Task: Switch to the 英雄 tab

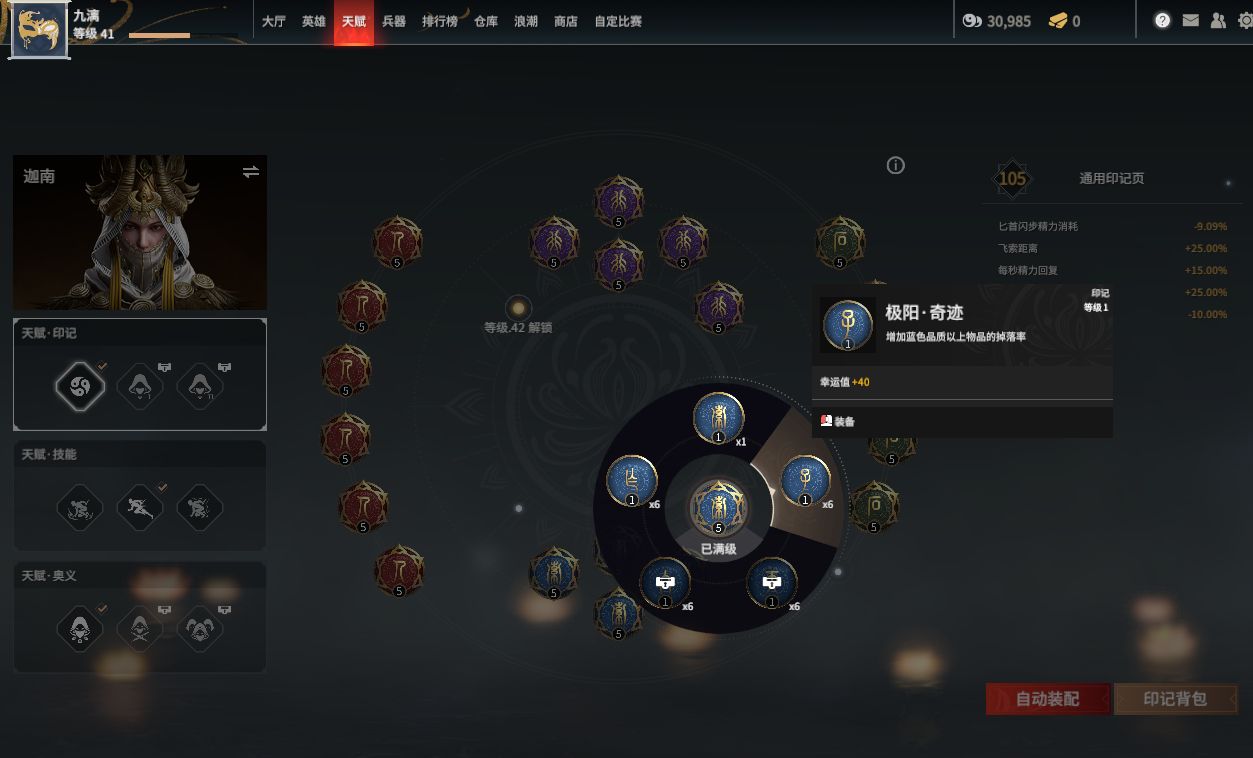Action: click(314, 21)
